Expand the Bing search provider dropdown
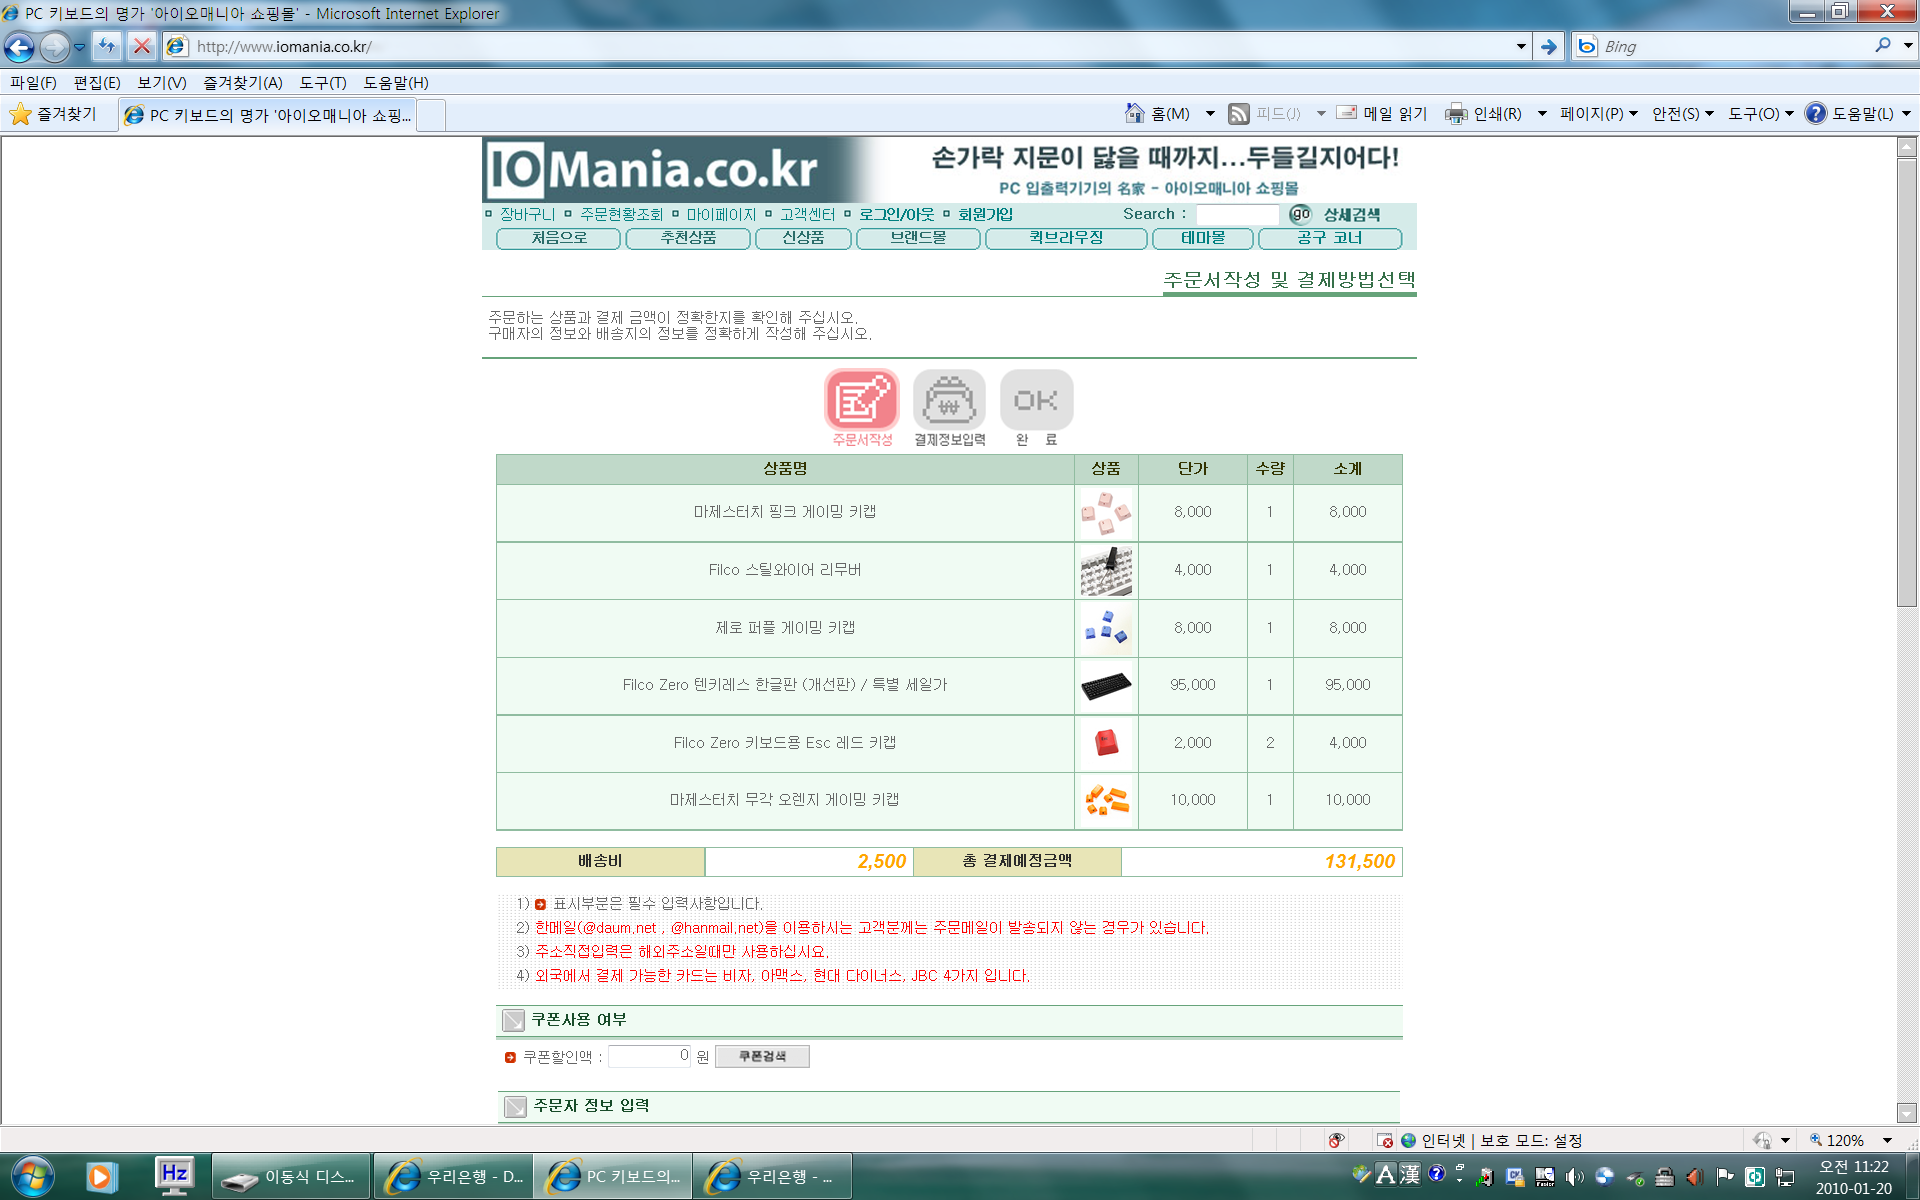Viewport: 1920px width, 1200px height. (1908, 46)
